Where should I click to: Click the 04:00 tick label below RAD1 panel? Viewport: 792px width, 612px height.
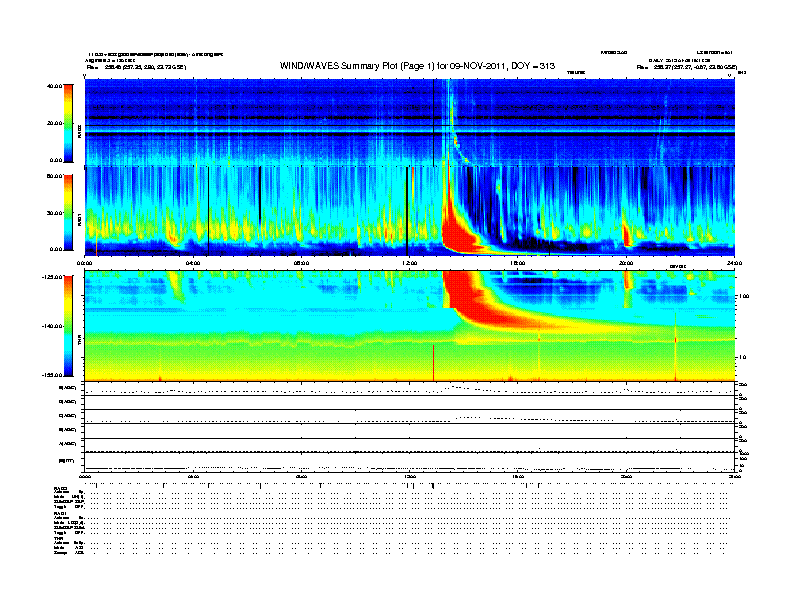pos(193,263)
